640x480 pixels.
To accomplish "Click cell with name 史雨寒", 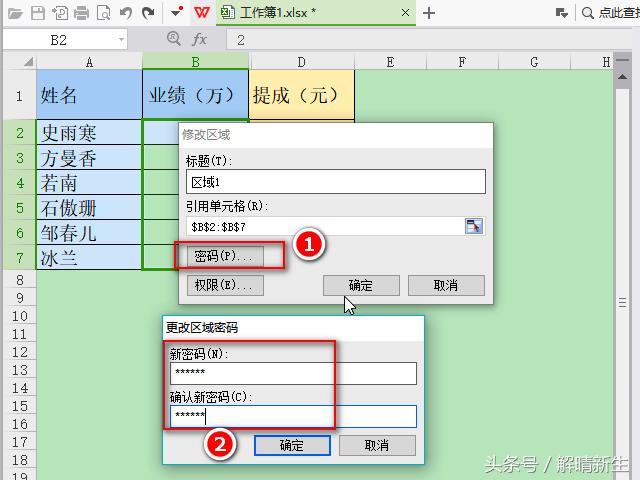I will point(89,133).
